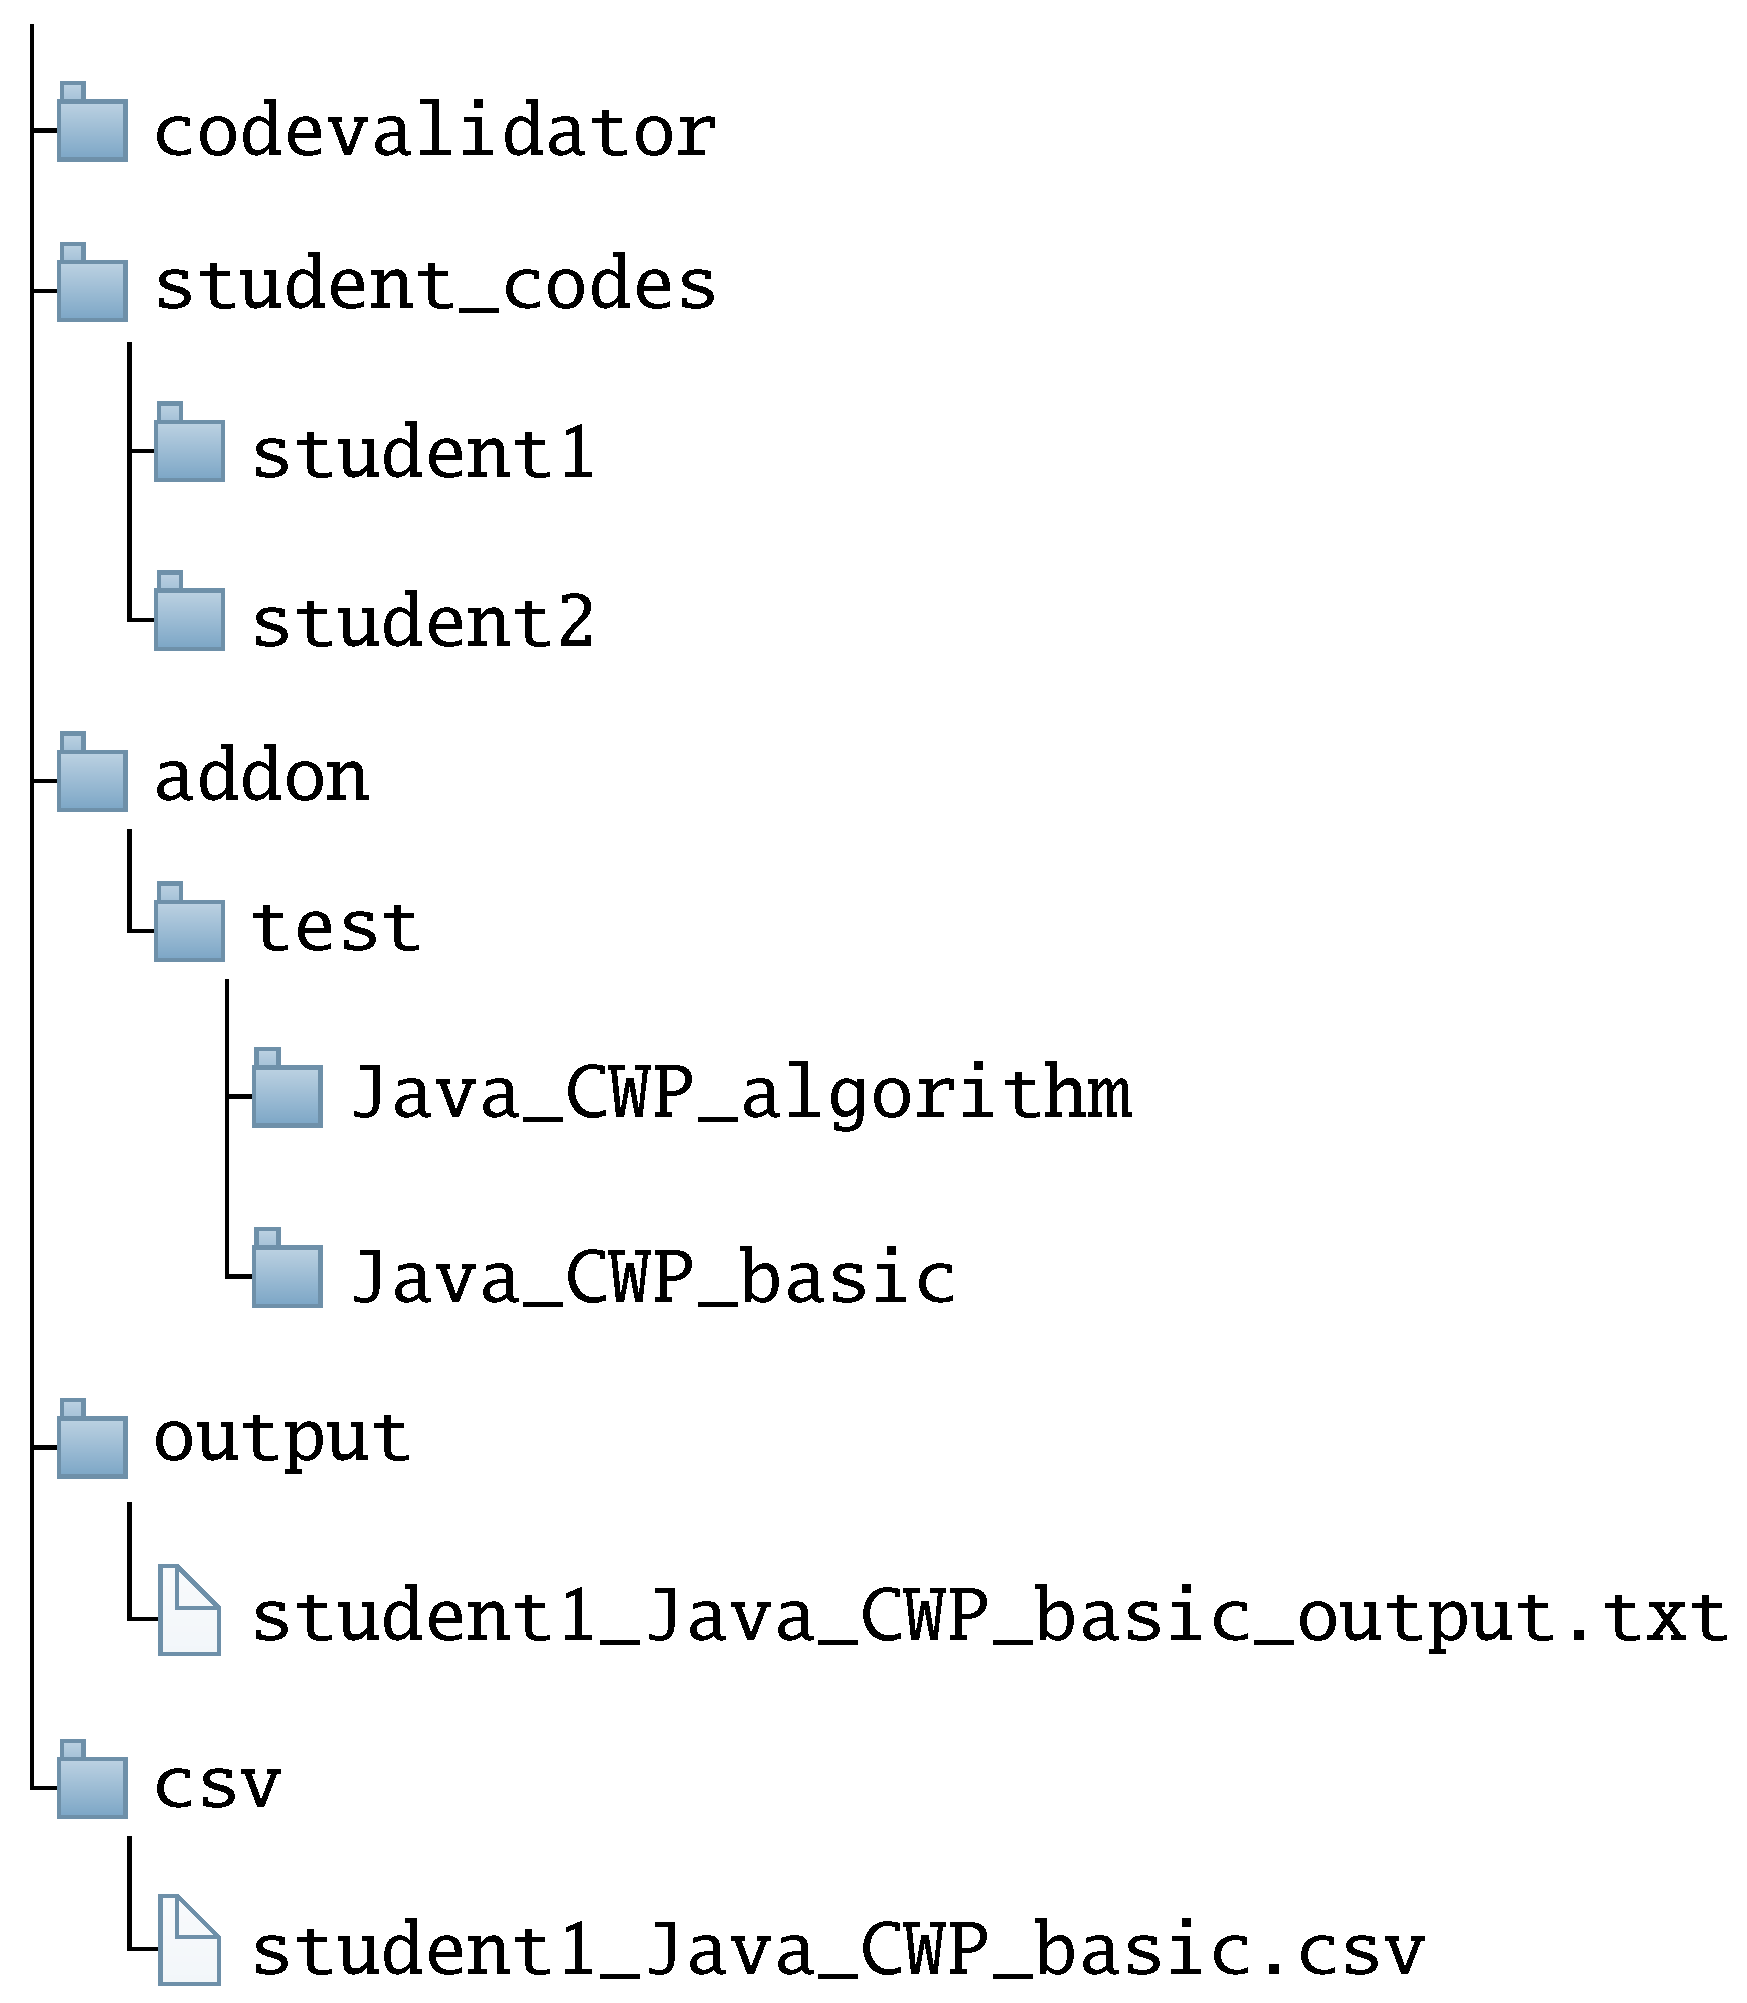Open the addon tree entry label
1747x2003 pixels.
pyautogui.click(x=262, y=776)
